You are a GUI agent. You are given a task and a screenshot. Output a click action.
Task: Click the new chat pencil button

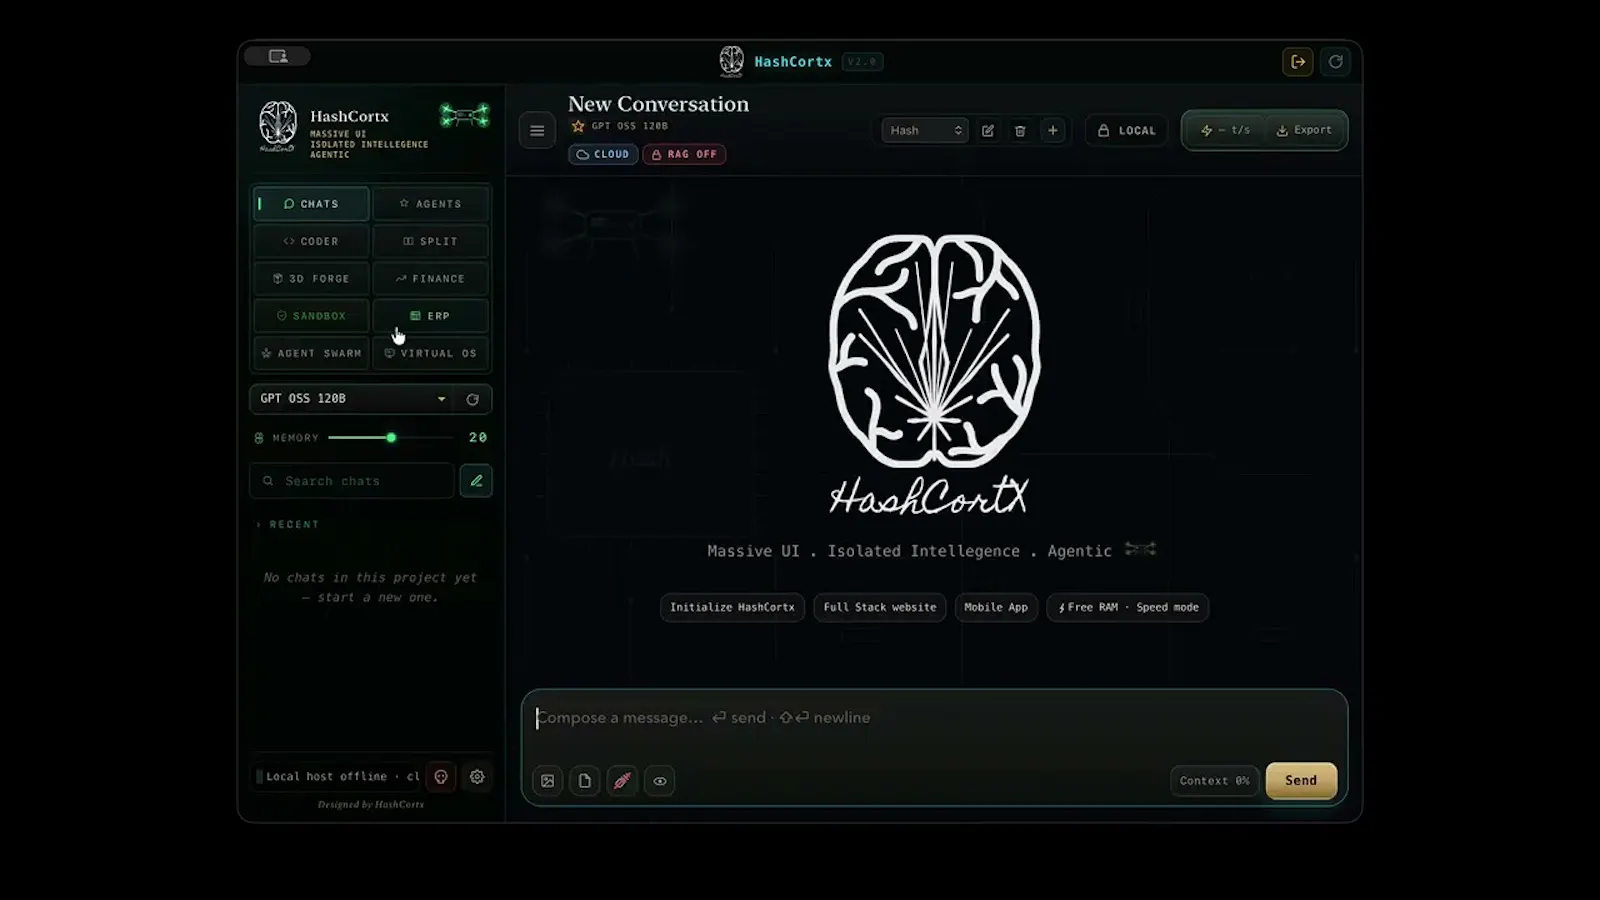476,481
